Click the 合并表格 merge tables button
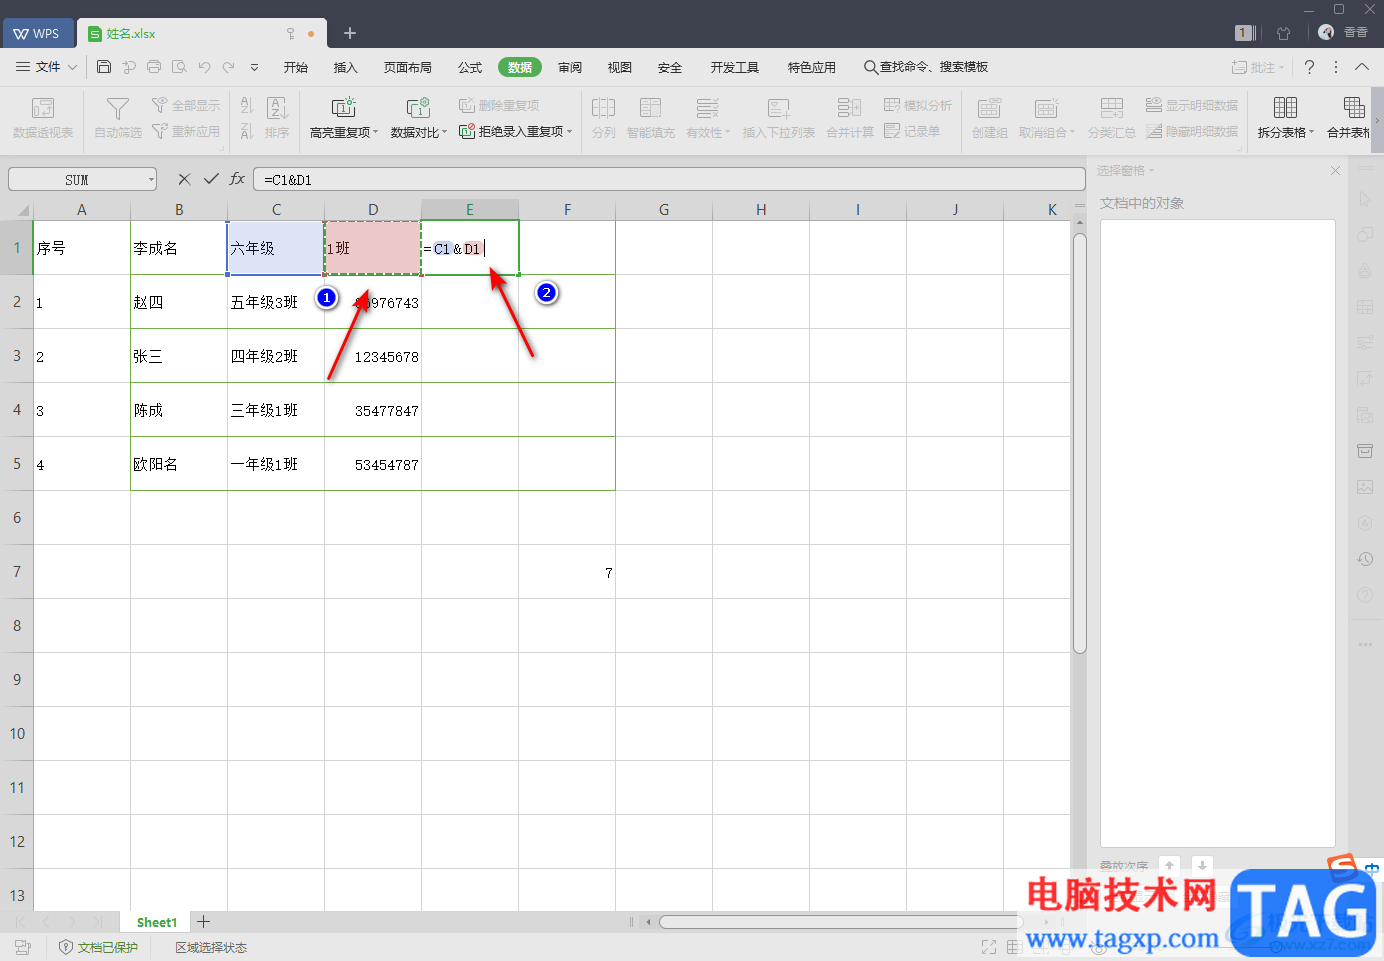The image size is (1384, 961). [1347, 117]
